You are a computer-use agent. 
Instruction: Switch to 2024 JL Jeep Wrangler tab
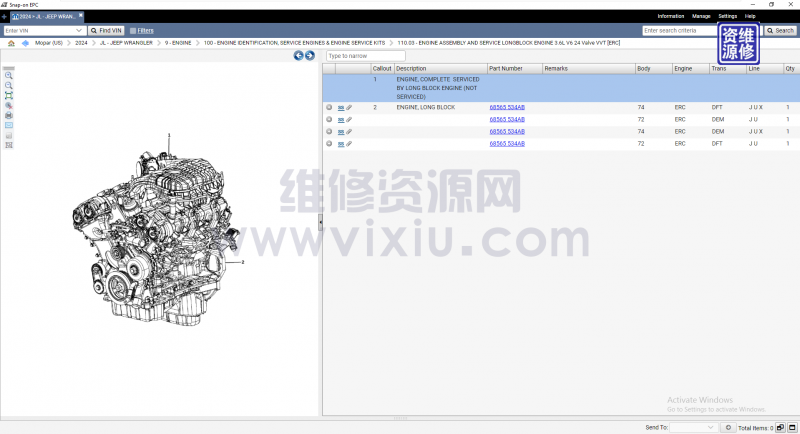click(x=46, y=16)
